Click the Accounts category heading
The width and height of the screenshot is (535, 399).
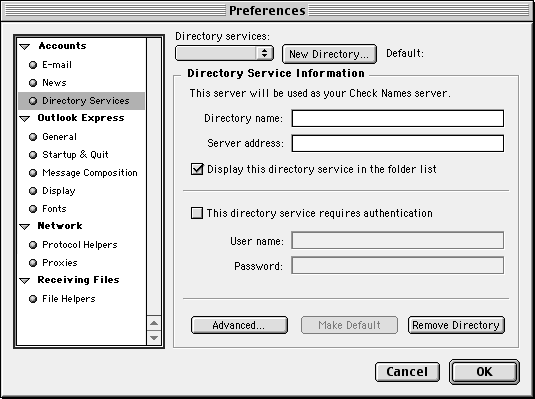62,46
